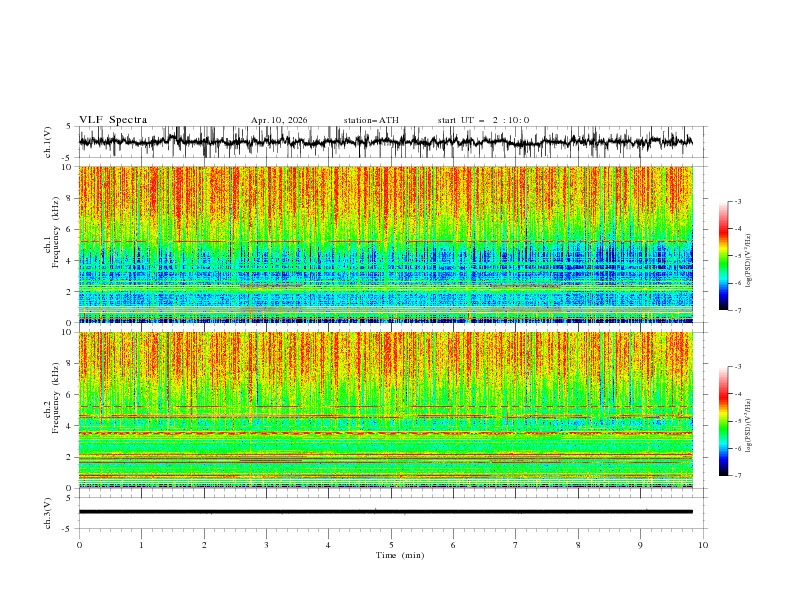Click the date 'Apr. 10, 2026'

(279, 120)
